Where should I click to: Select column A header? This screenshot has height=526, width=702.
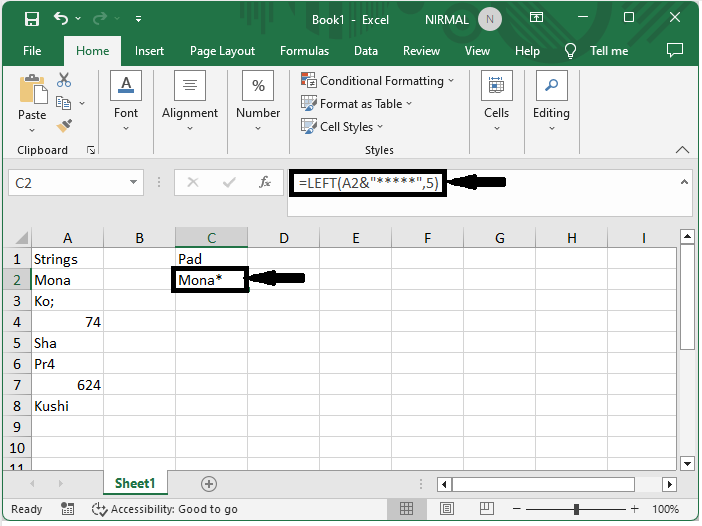click(67, 238)
